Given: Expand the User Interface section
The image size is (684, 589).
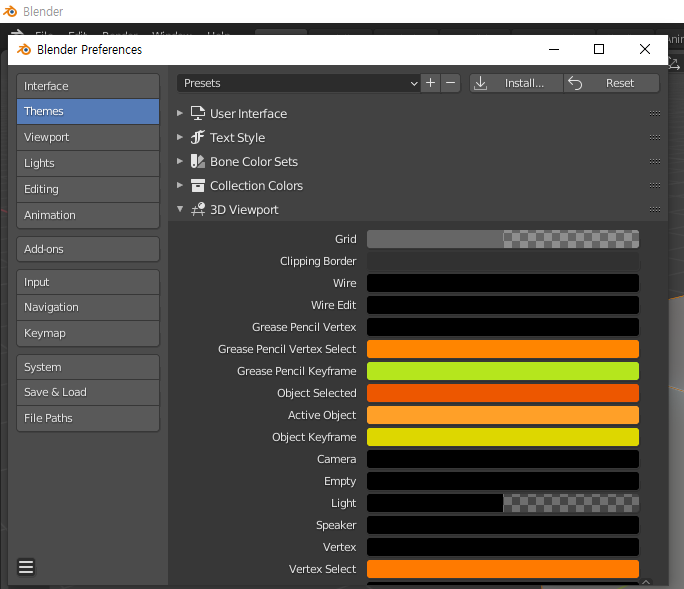Looking at the screenshot, I should point(180,113).
